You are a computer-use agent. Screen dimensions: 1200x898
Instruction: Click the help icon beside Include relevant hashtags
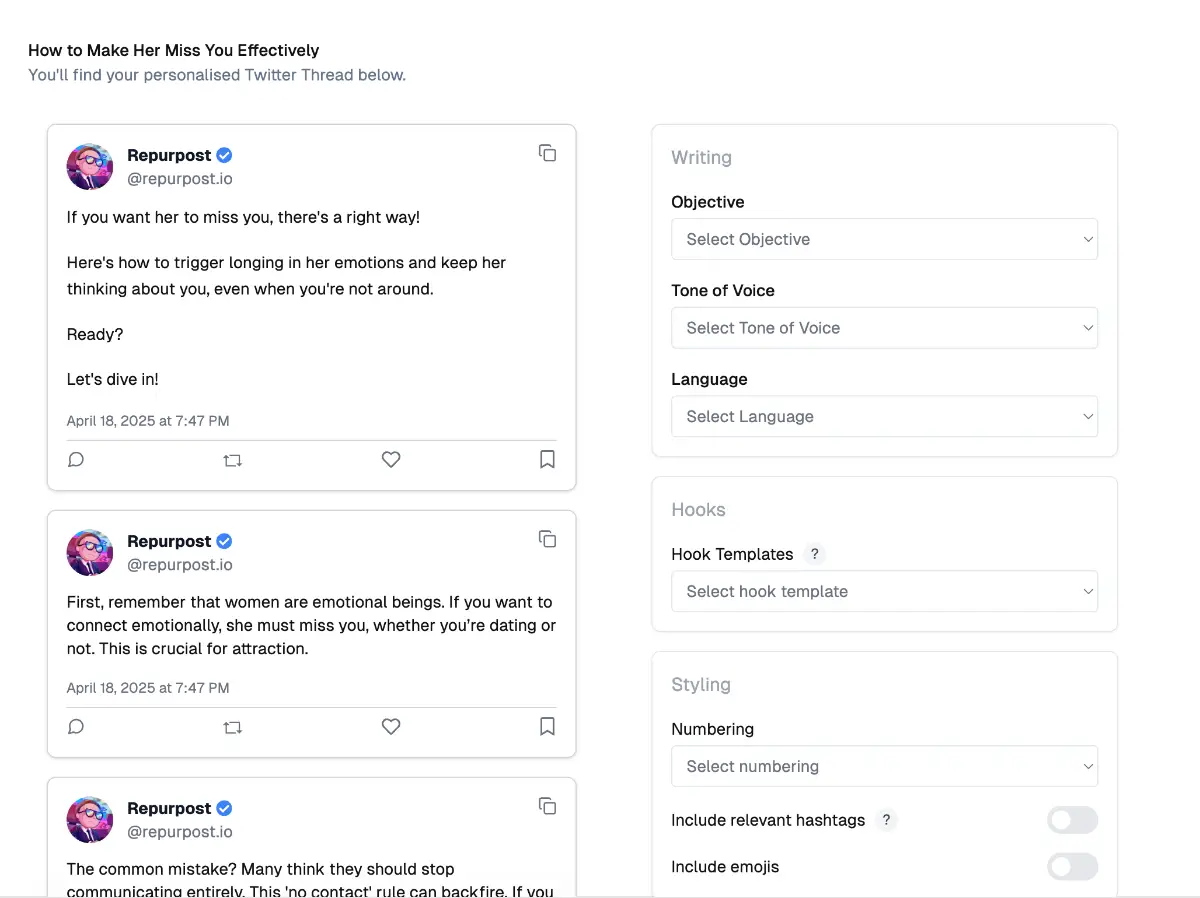(x=886, y=821)
